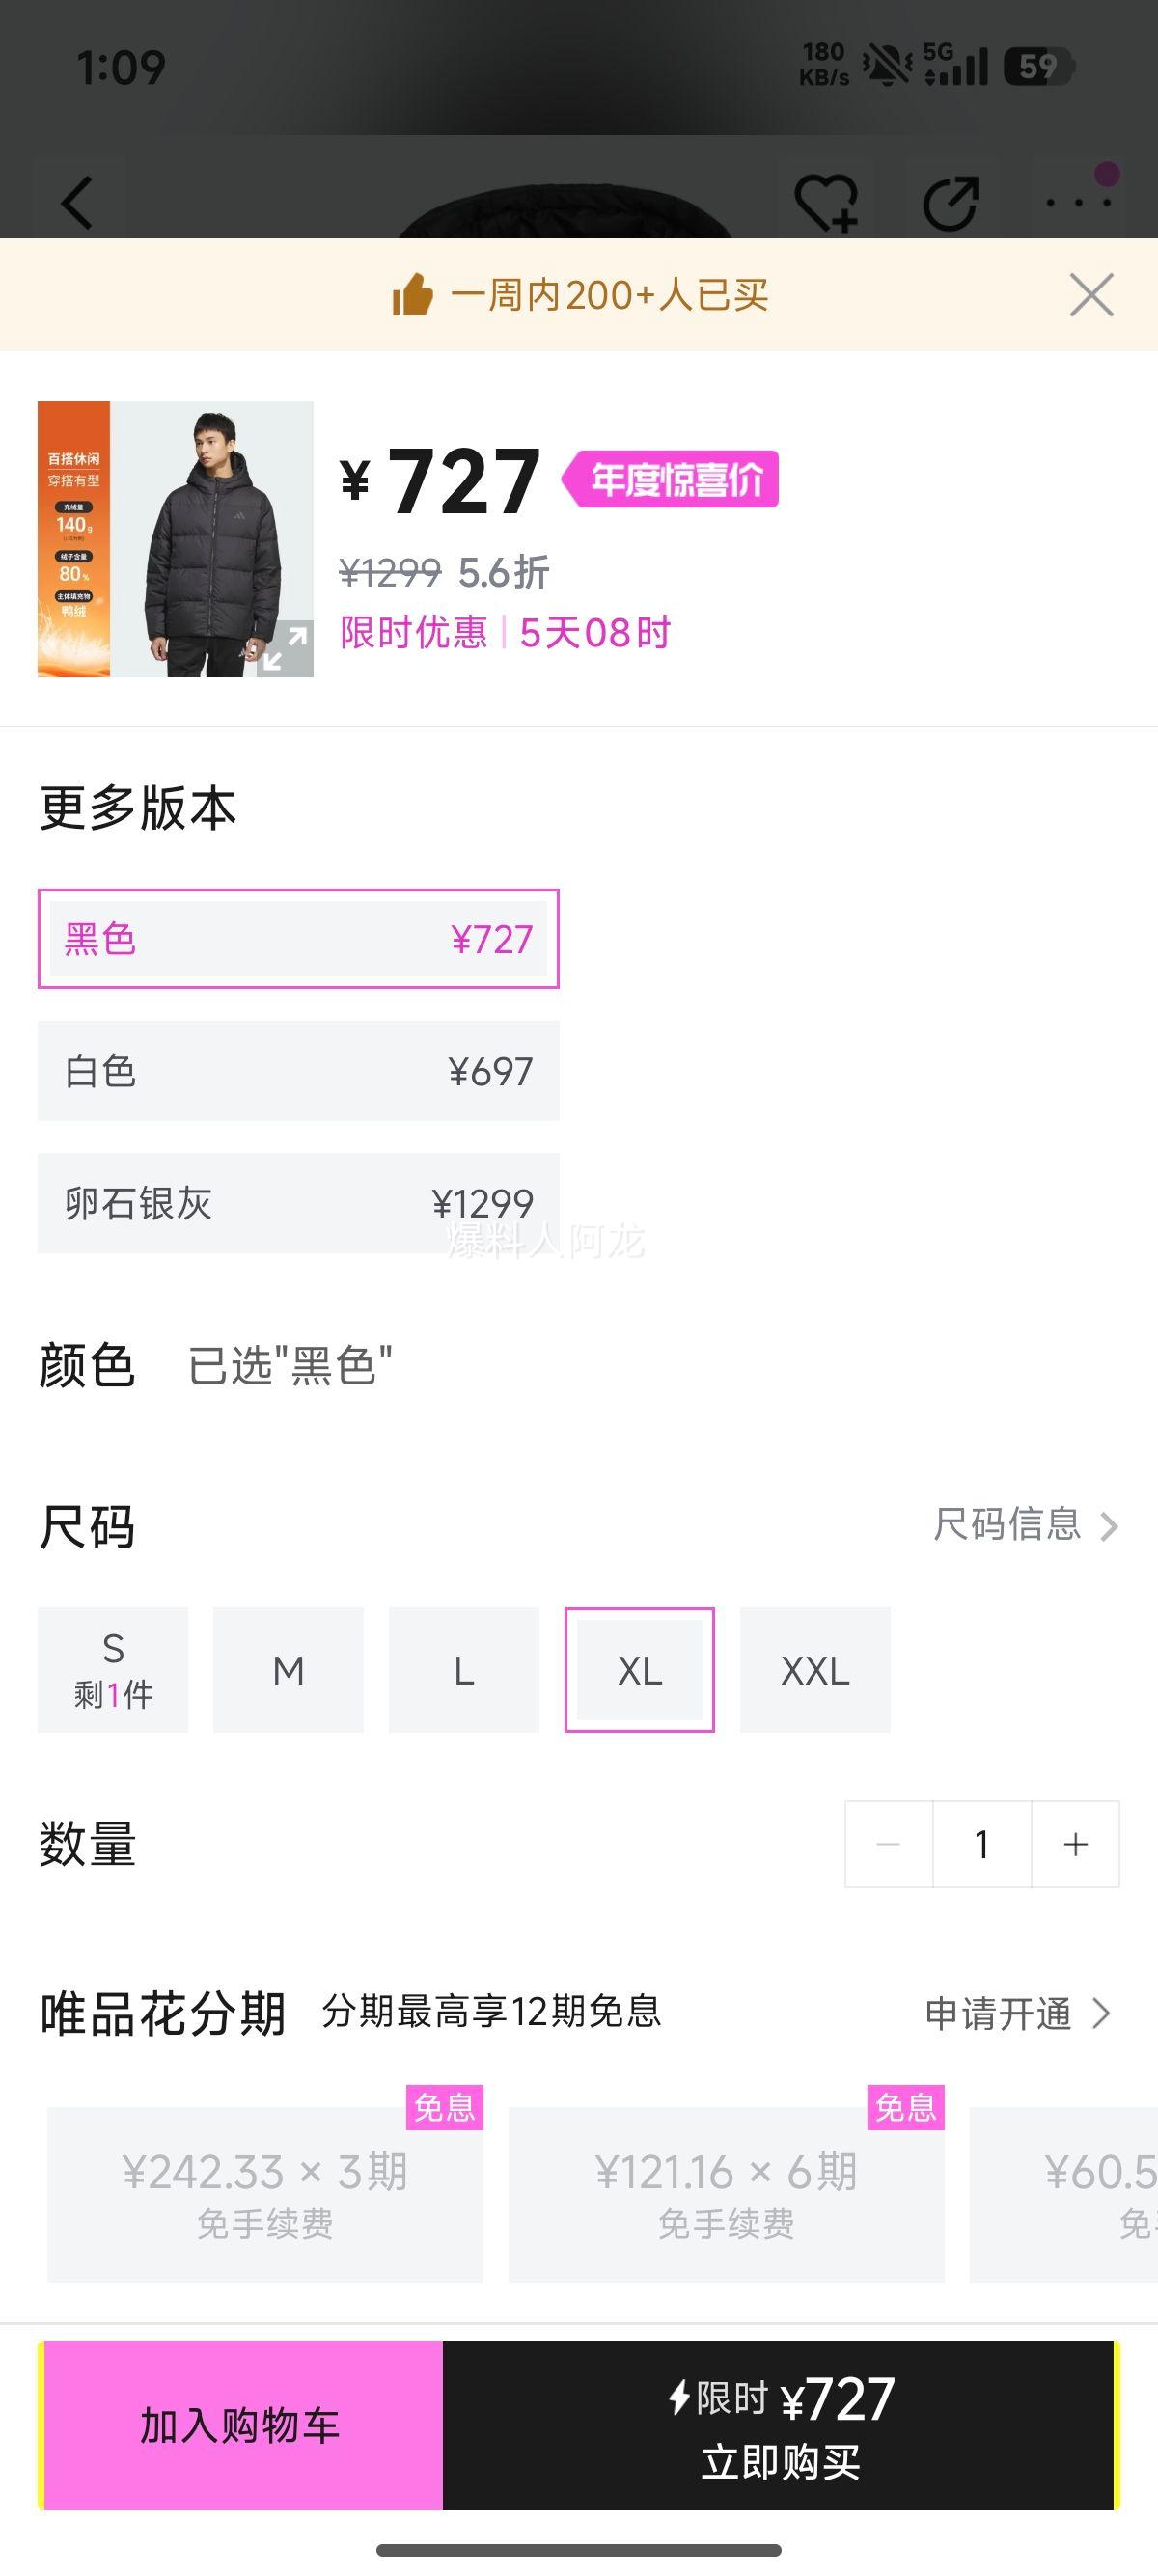The width and height of the screenshot is (1158, 2576).
Task: Open the three-dot more menu
Action: pyautogui.click(x=1078, y=203)
